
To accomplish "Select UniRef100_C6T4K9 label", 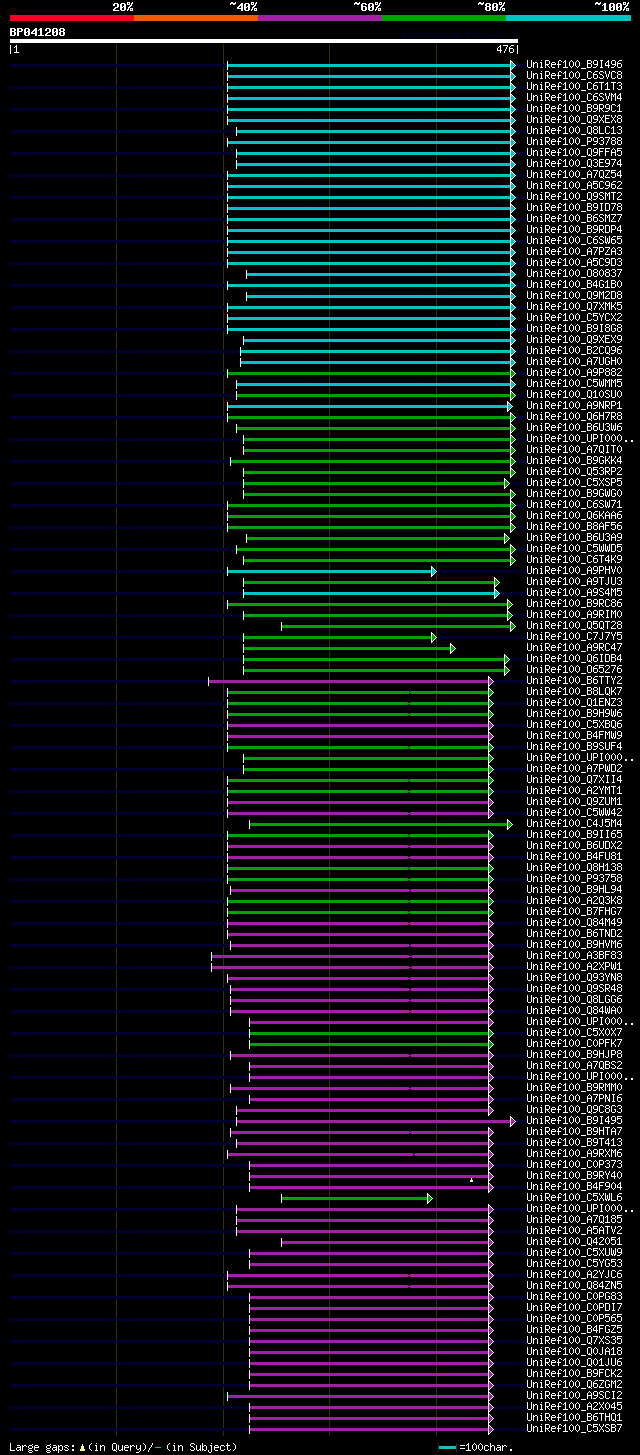I will coord(575,559).
